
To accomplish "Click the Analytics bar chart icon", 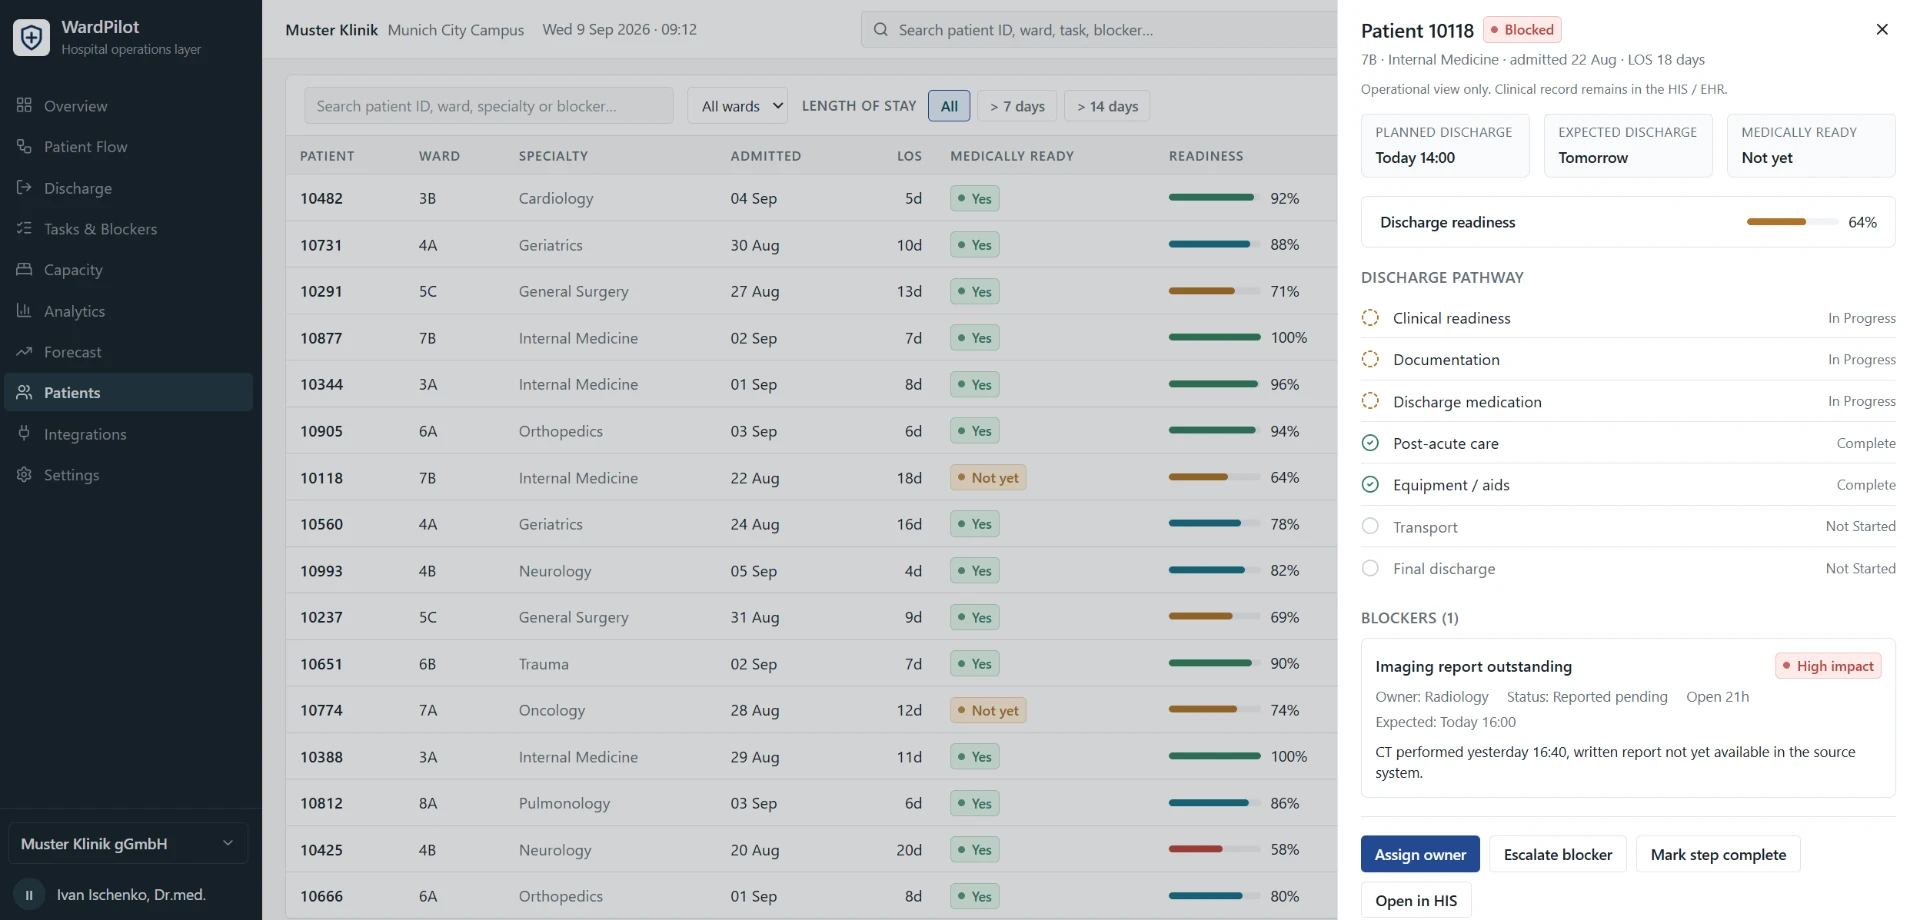I will point(24,310).
